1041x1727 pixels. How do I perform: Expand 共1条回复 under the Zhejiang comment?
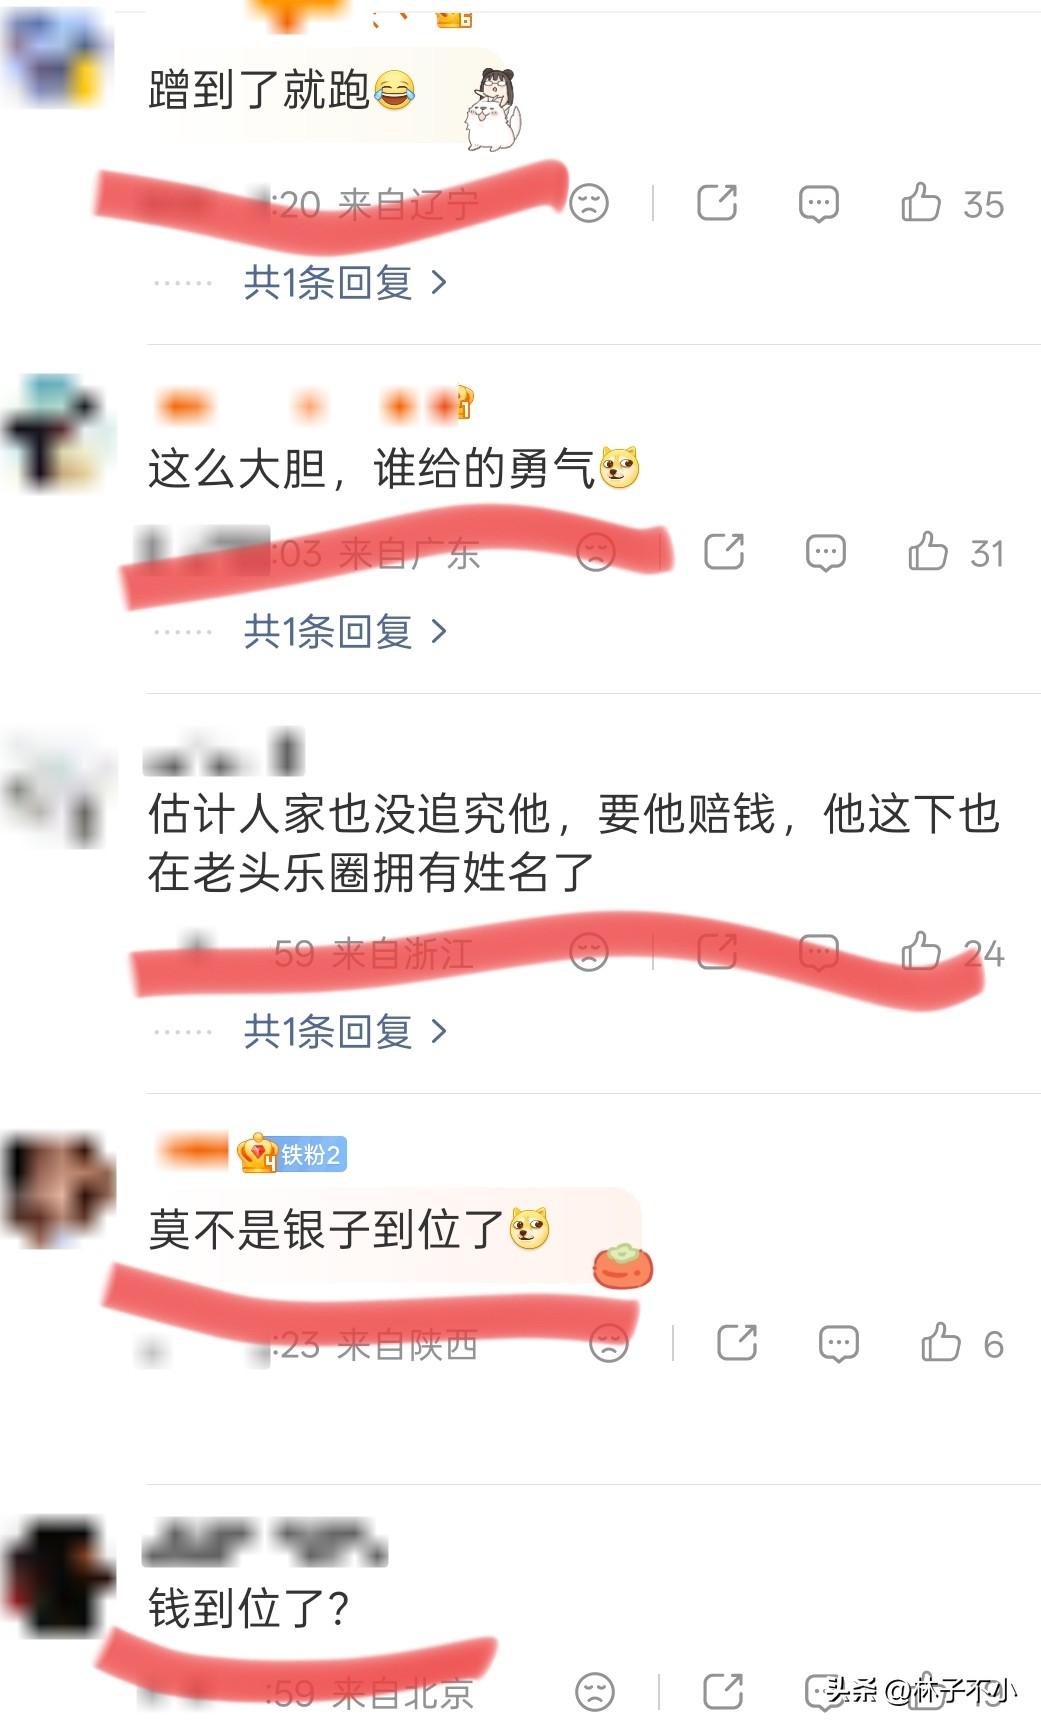point(345,1031)
